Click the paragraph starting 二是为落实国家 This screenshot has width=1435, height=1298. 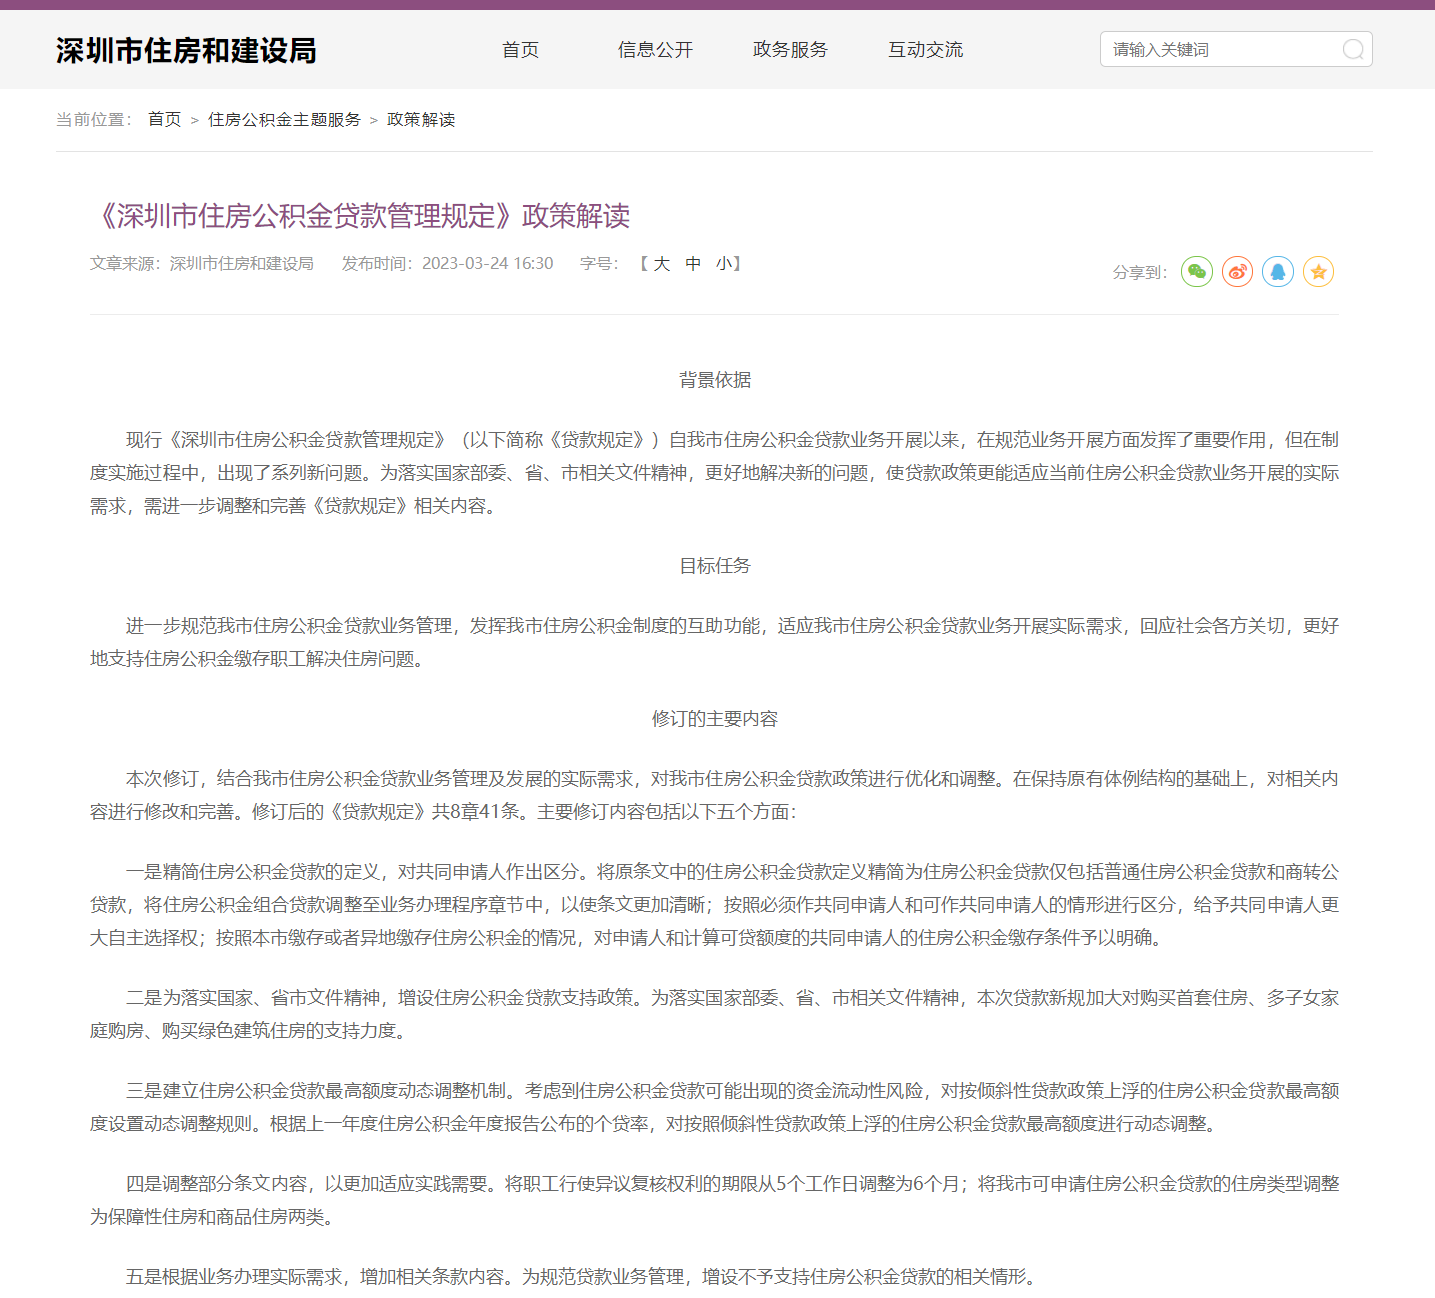715,1014
